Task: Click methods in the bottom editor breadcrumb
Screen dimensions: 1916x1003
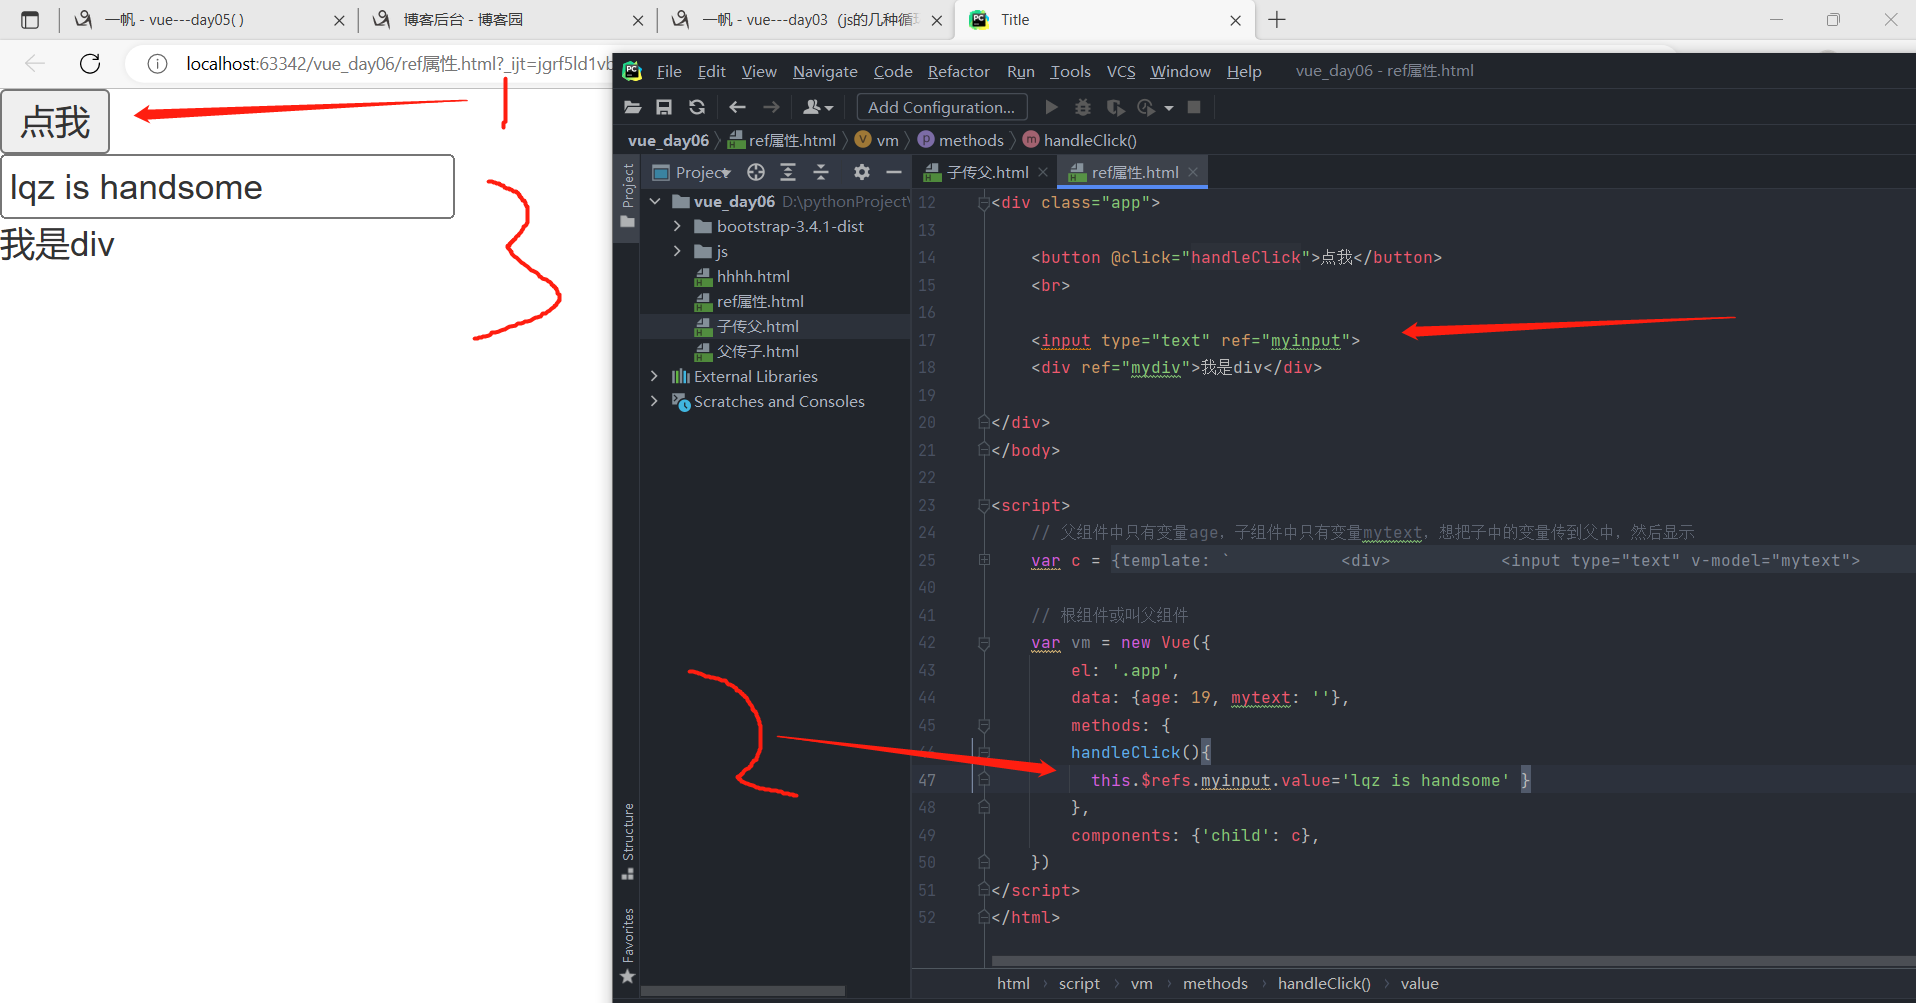Action: point(1215,984)
